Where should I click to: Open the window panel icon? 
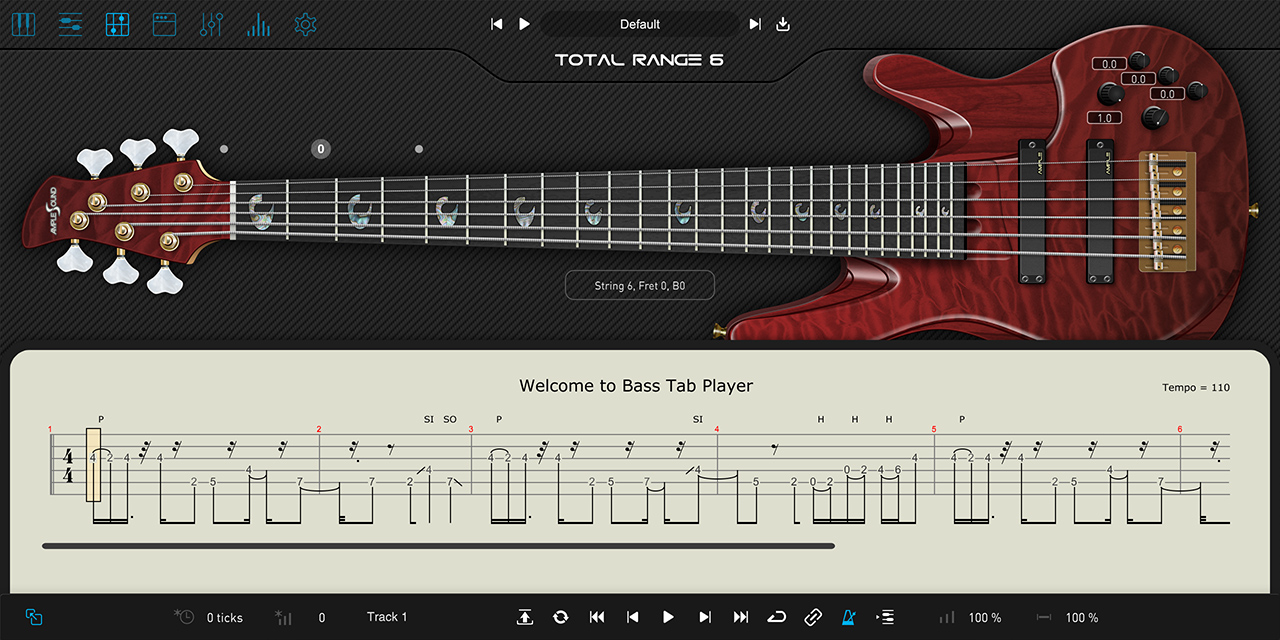[x=164, y=24]
